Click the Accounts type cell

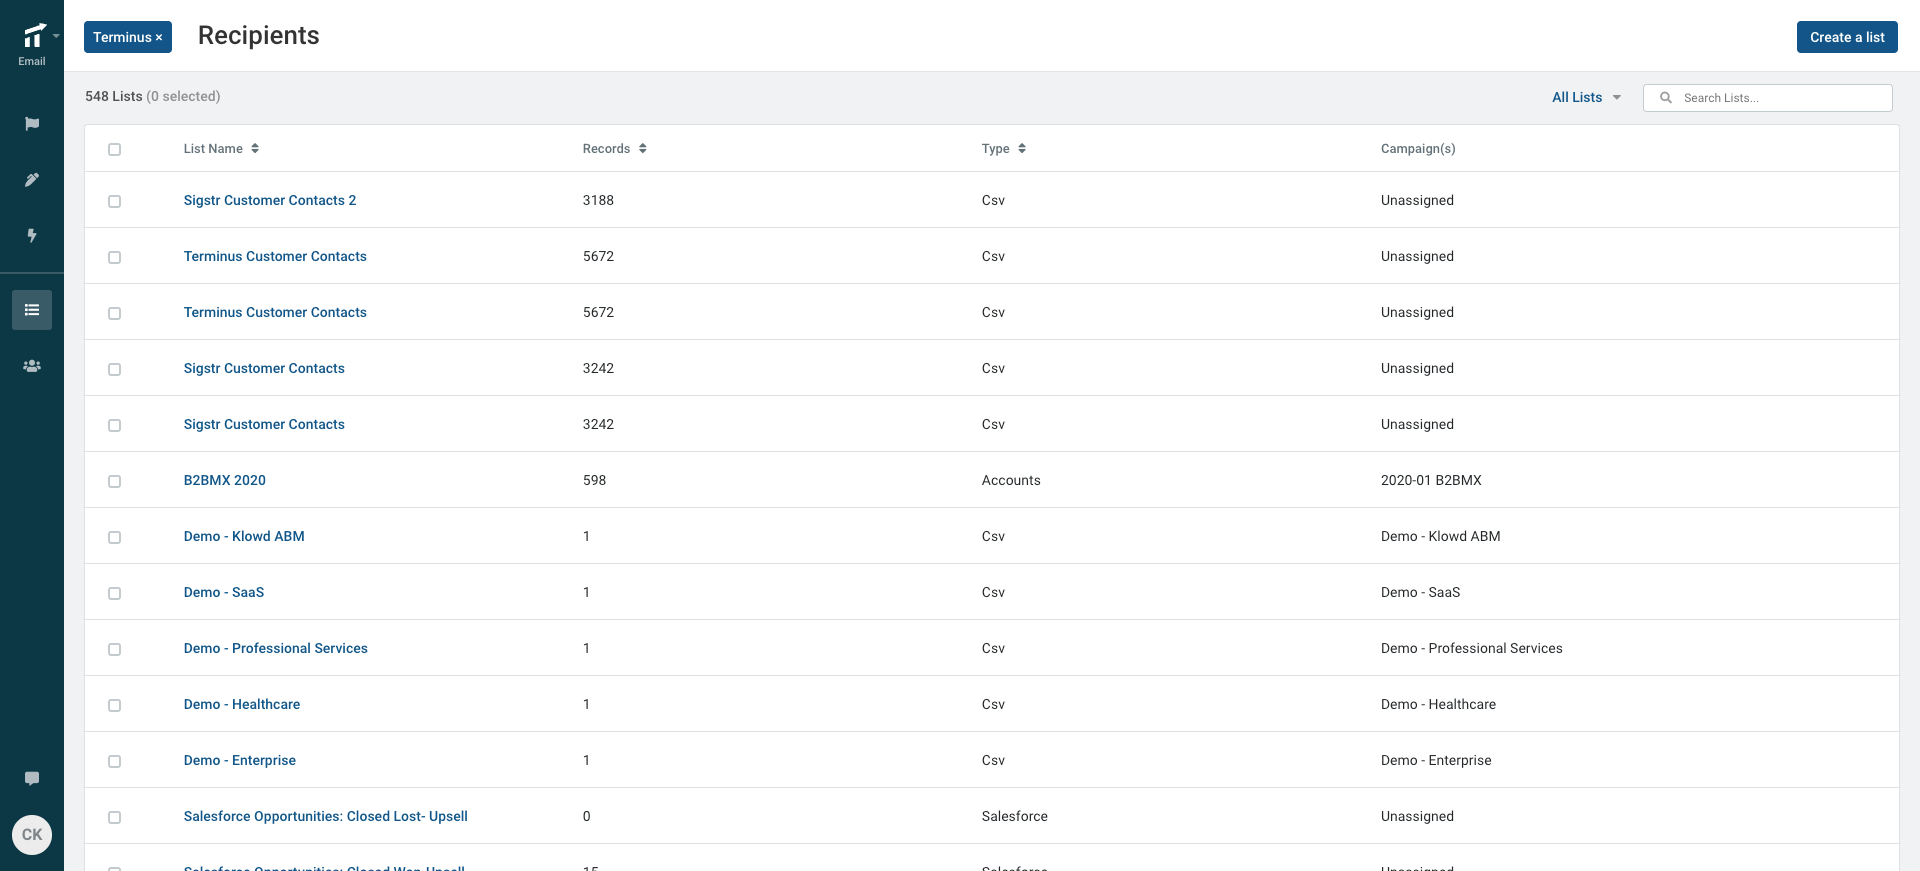(1011, 480)
